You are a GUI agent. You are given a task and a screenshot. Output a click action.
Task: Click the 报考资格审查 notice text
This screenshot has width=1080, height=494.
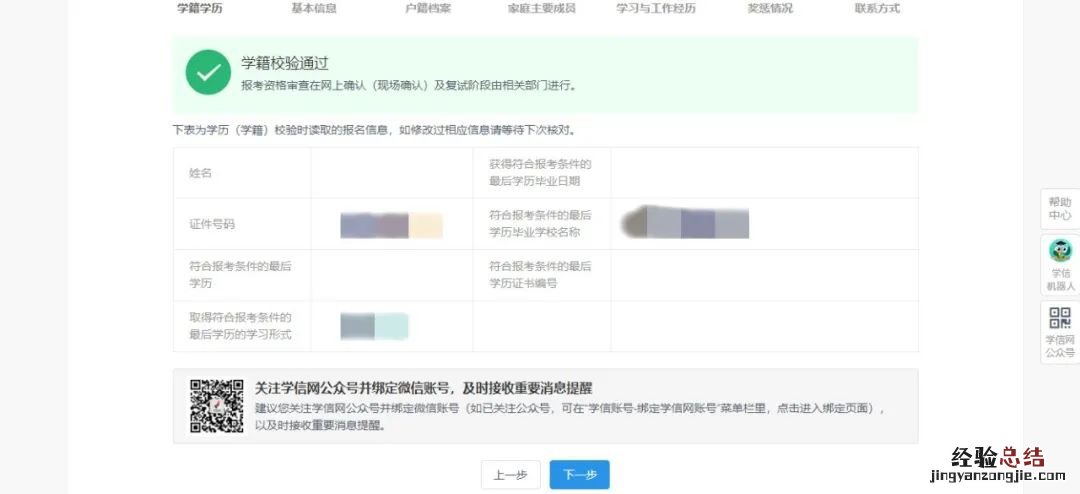point(408,86)
